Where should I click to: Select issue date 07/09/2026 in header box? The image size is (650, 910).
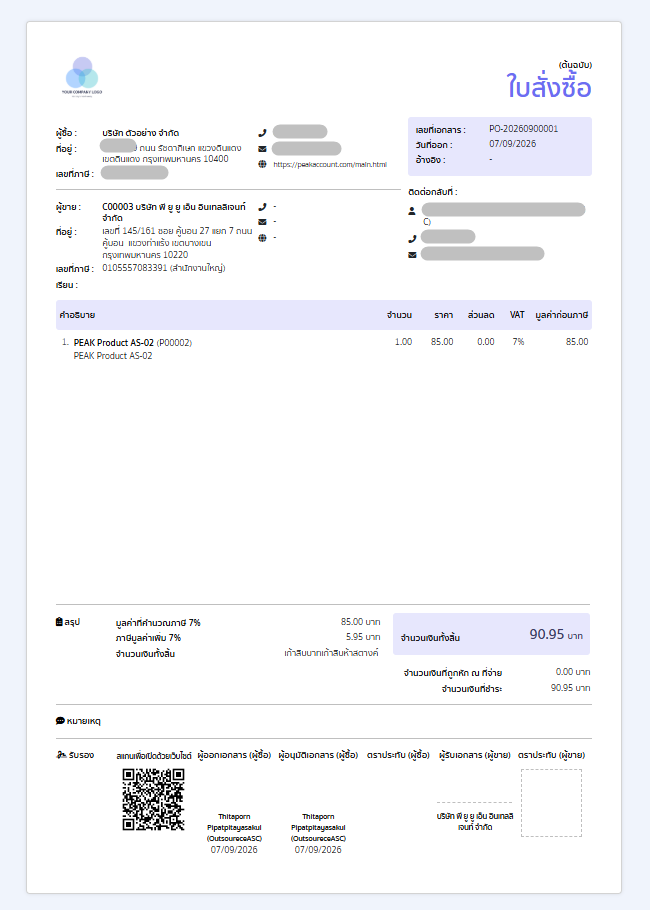coord(512,144)
